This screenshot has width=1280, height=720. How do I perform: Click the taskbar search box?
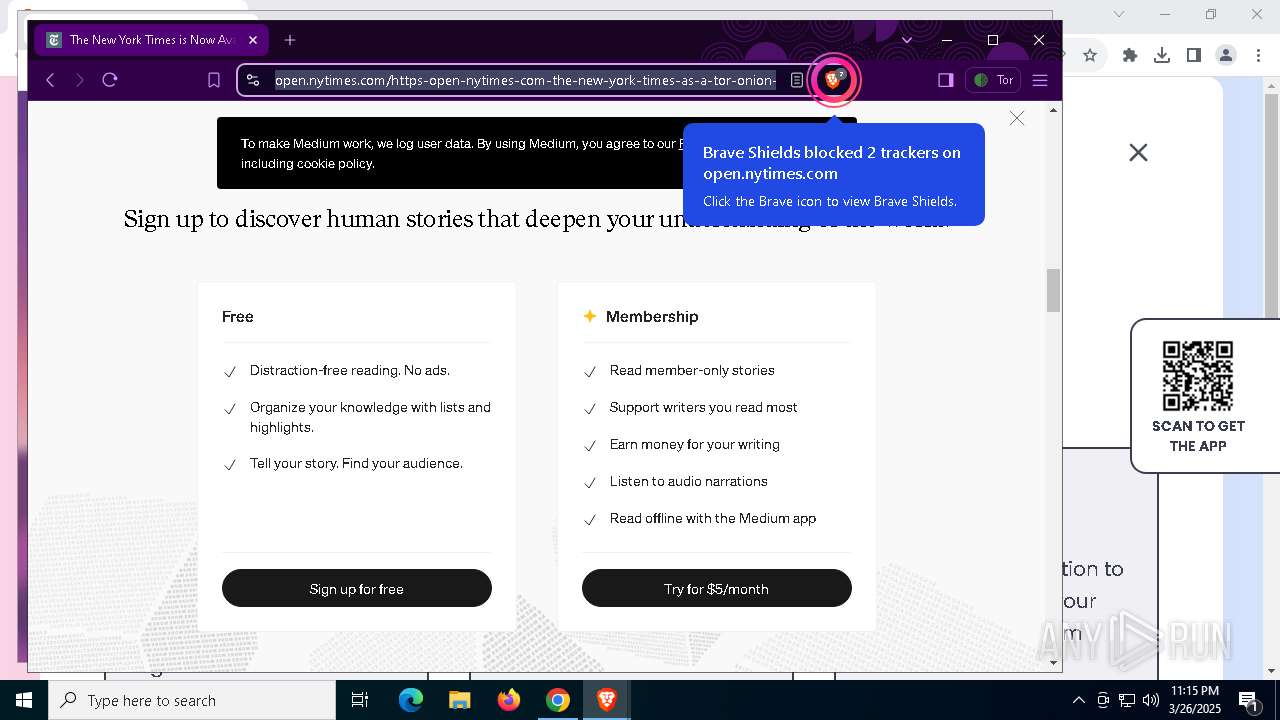pyautogui.click(x=192, y=700)
